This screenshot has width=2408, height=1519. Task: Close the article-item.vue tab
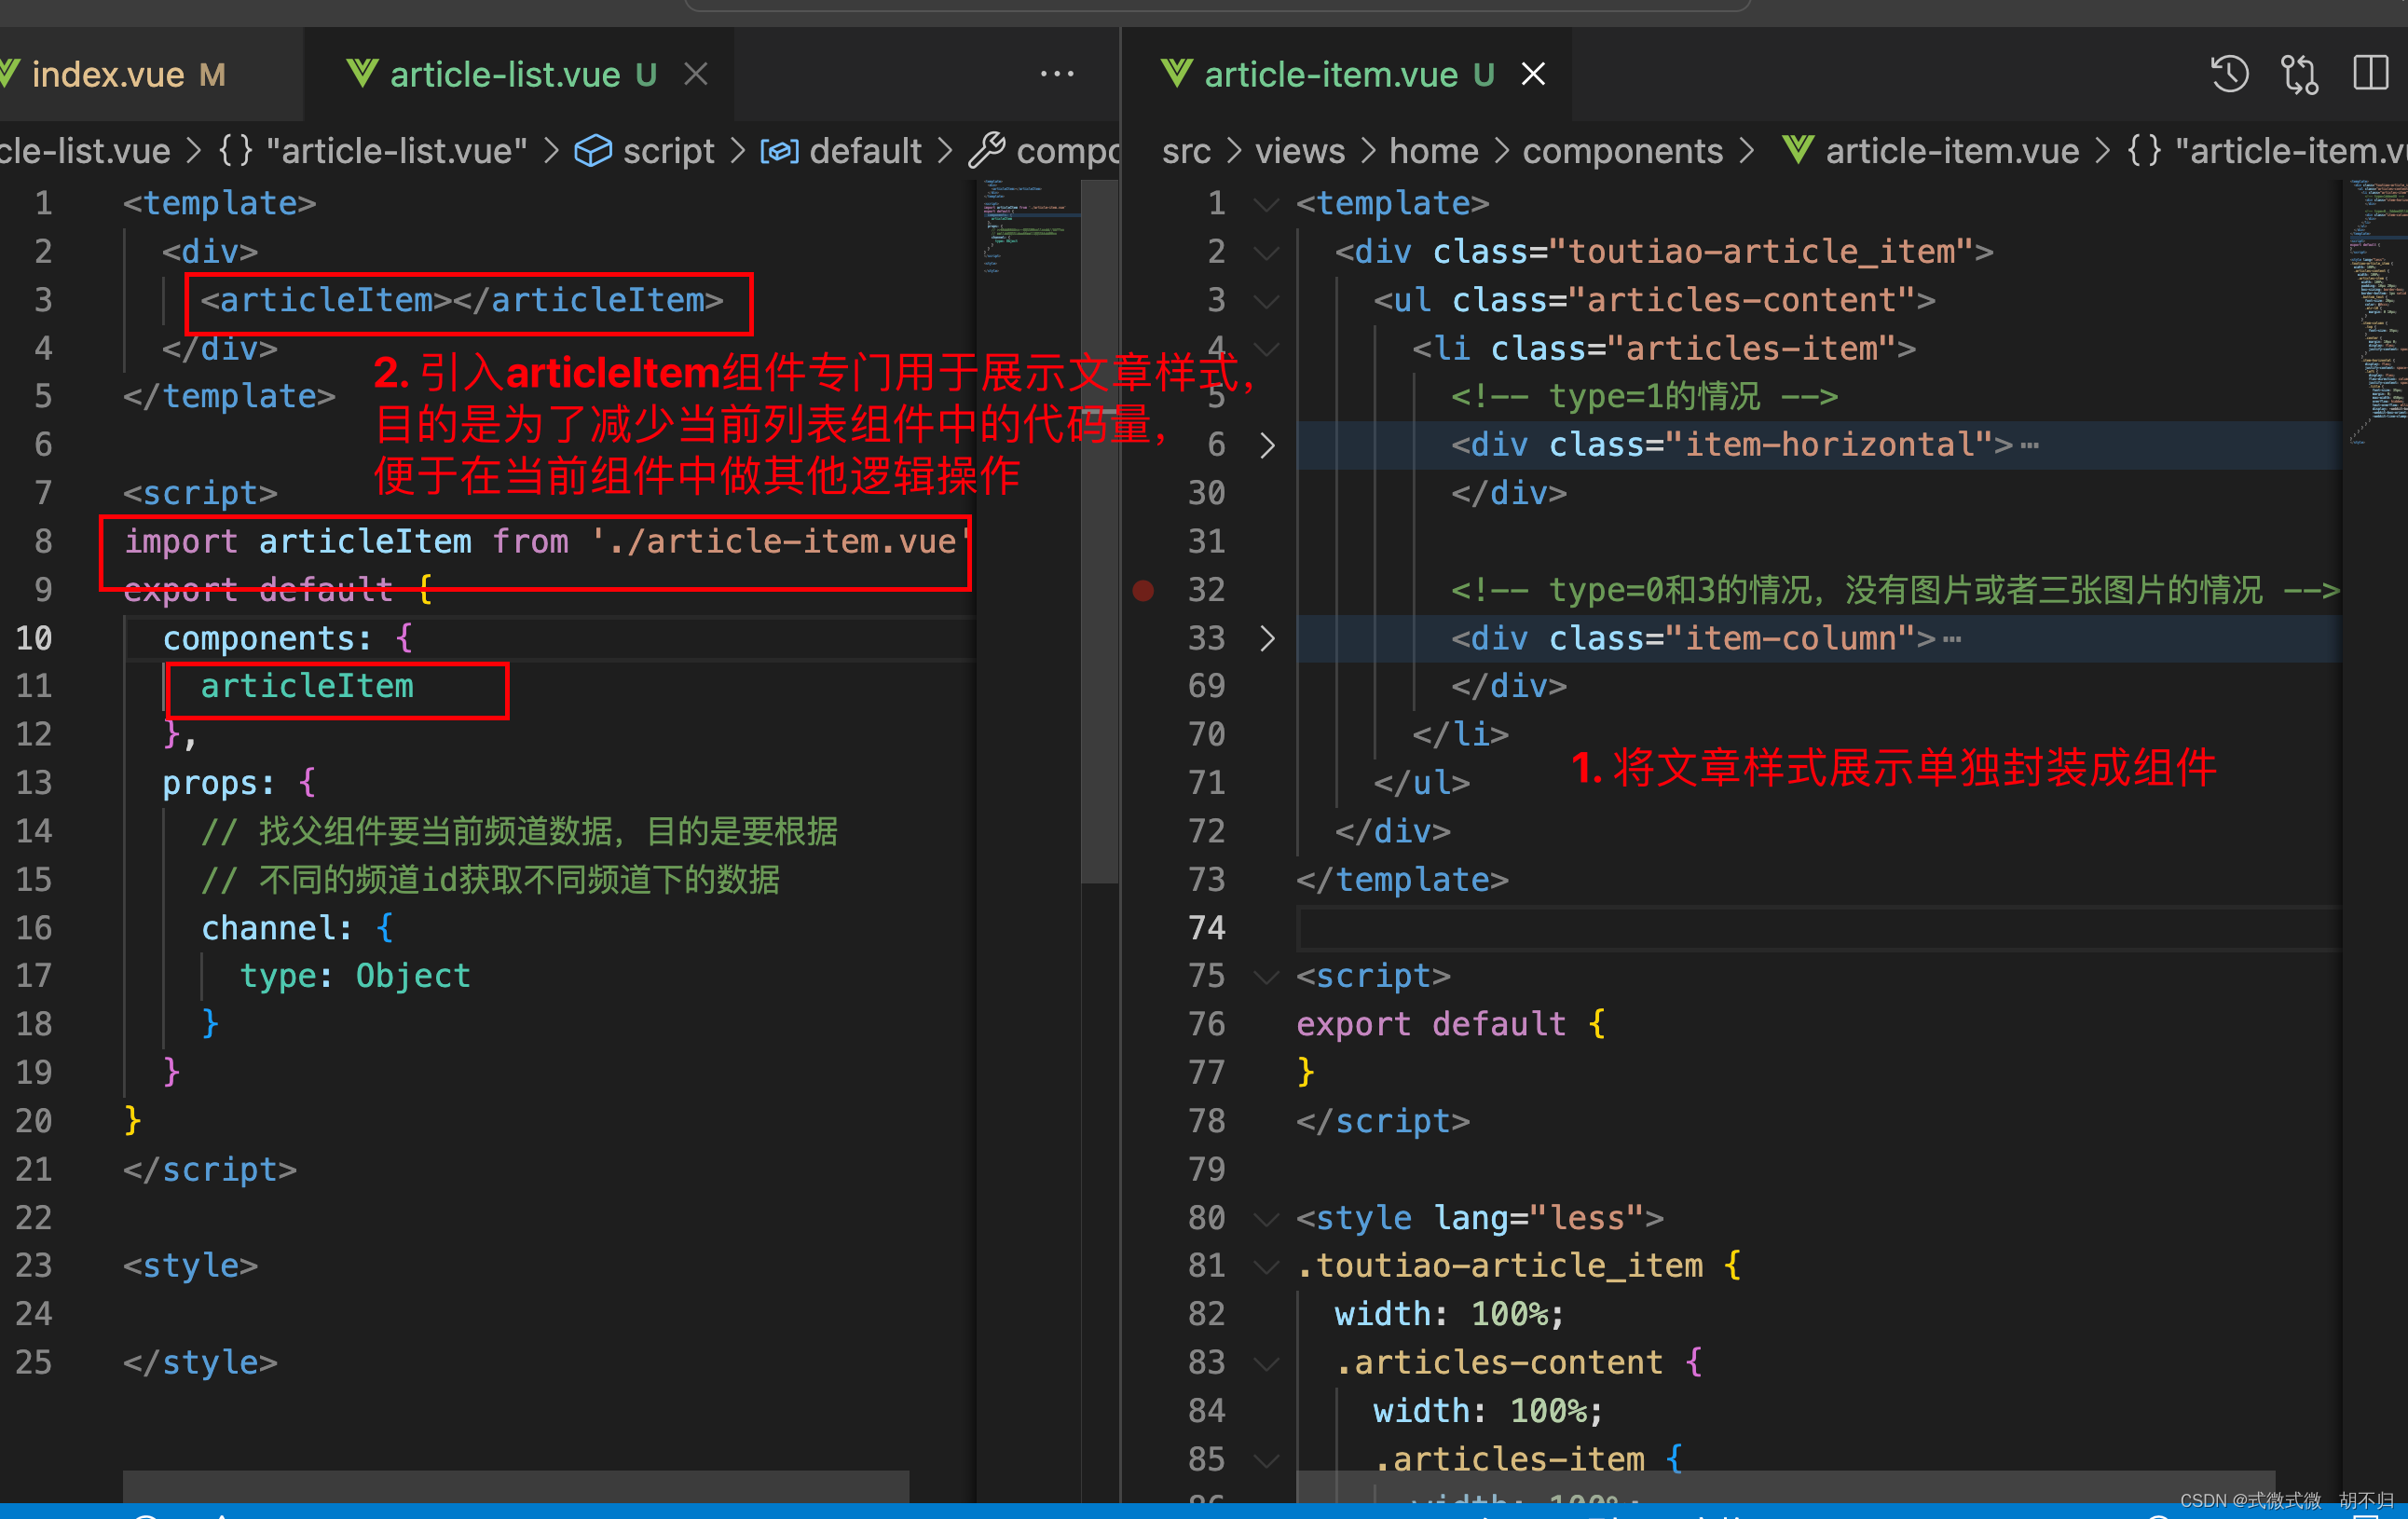tap(1533, 74)
